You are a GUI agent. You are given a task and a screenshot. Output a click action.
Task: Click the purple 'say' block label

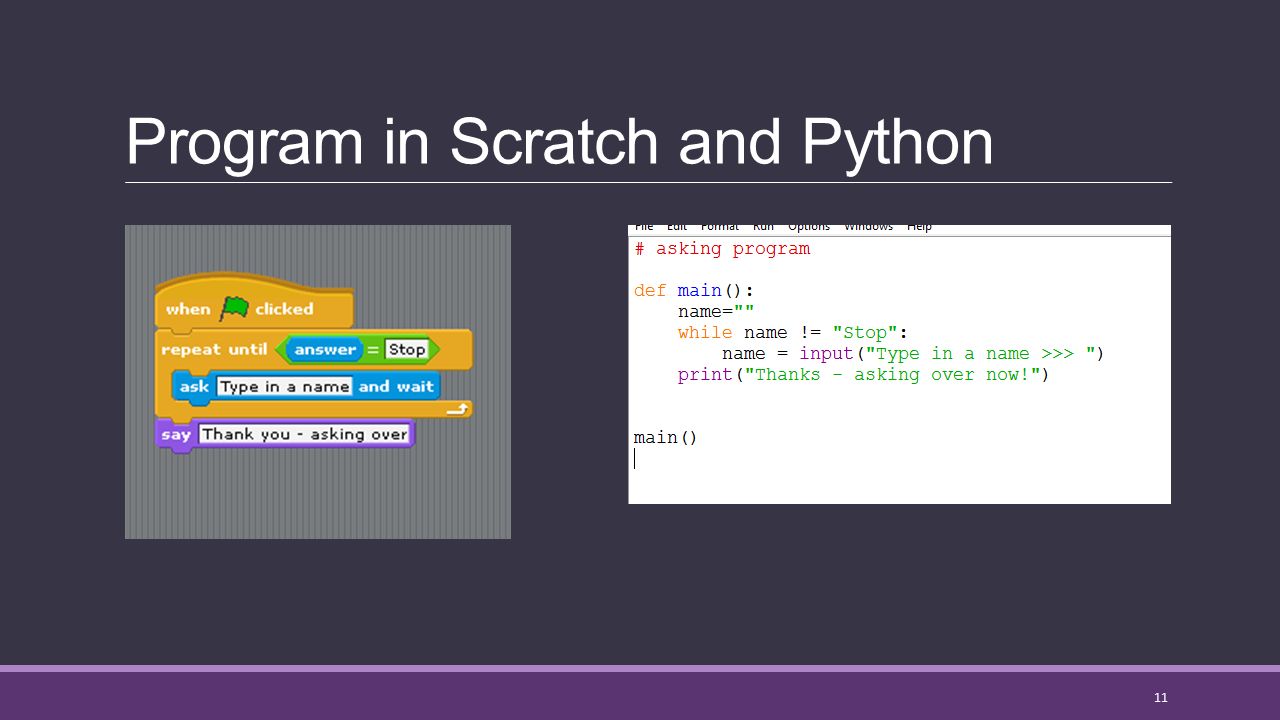(176, 434)
